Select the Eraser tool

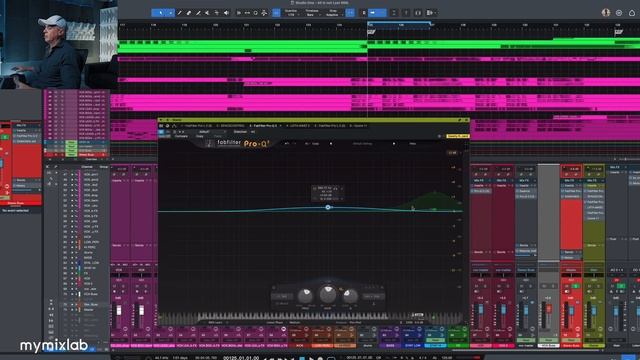coord(189,13)
